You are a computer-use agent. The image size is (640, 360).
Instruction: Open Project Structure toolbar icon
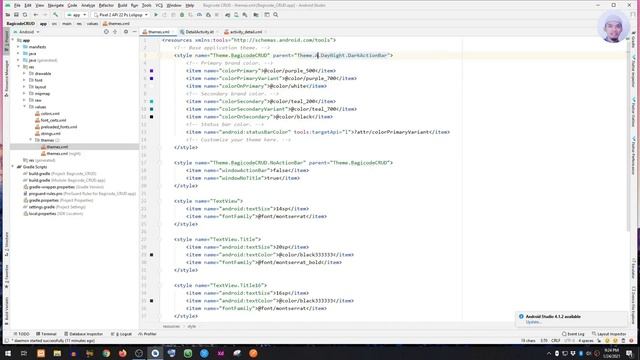tap(256, 15)
